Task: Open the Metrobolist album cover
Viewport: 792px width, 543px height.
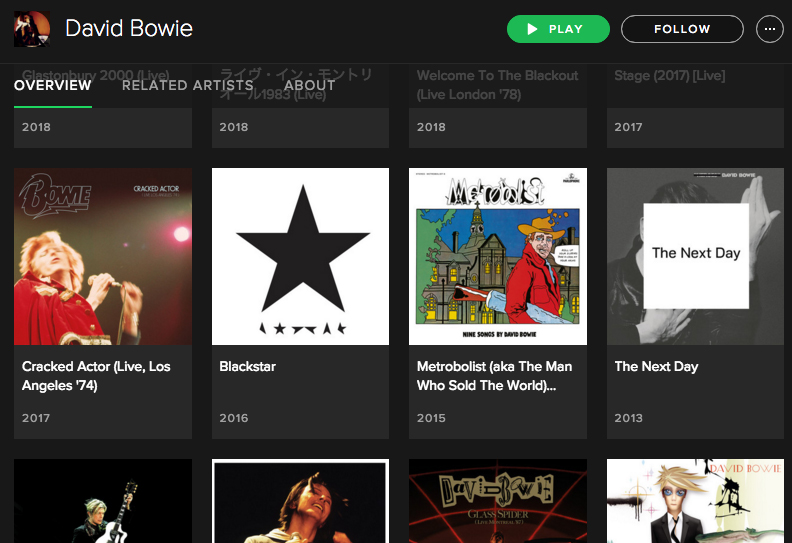Action: (x=498, y=257)
